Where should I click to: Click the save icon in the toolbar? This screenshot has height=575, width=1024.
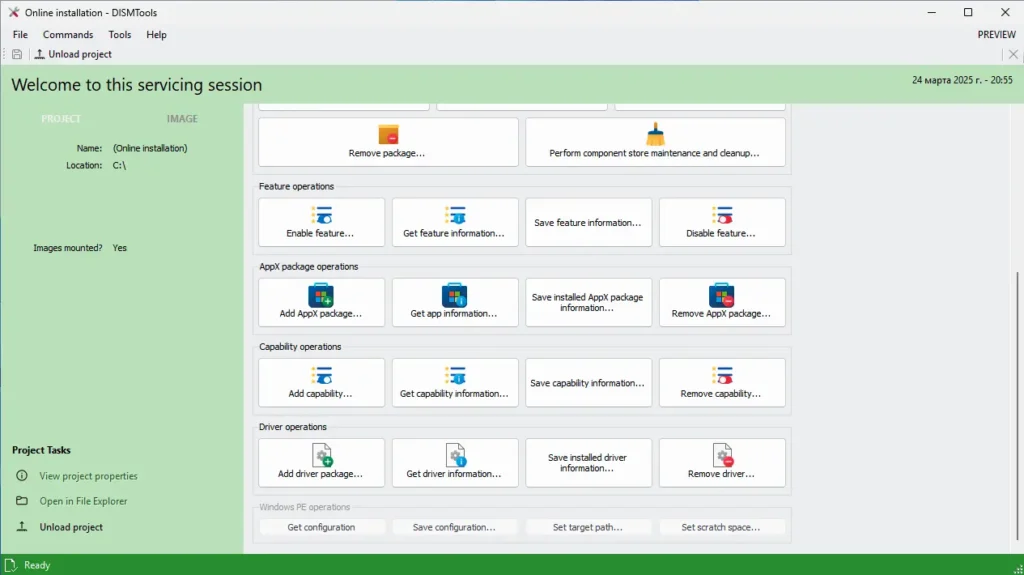click(17, 54)
